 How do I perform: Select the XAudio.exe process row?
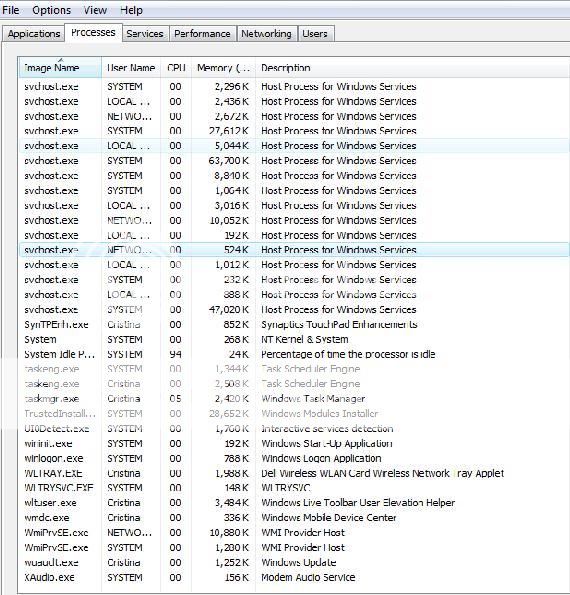coord(294,577)
